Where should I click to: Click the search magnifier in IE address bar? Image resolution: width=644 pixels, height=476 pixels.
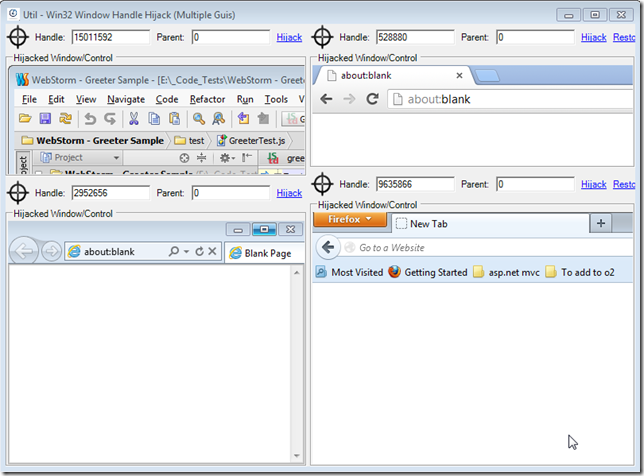pos(174,251)
